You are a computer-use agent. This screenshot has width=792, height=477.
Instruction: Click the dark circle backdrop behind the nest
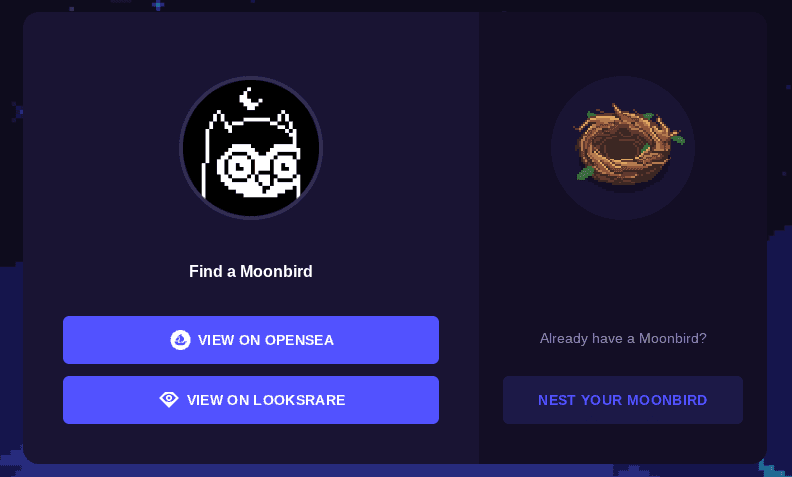tap(623, 148)
